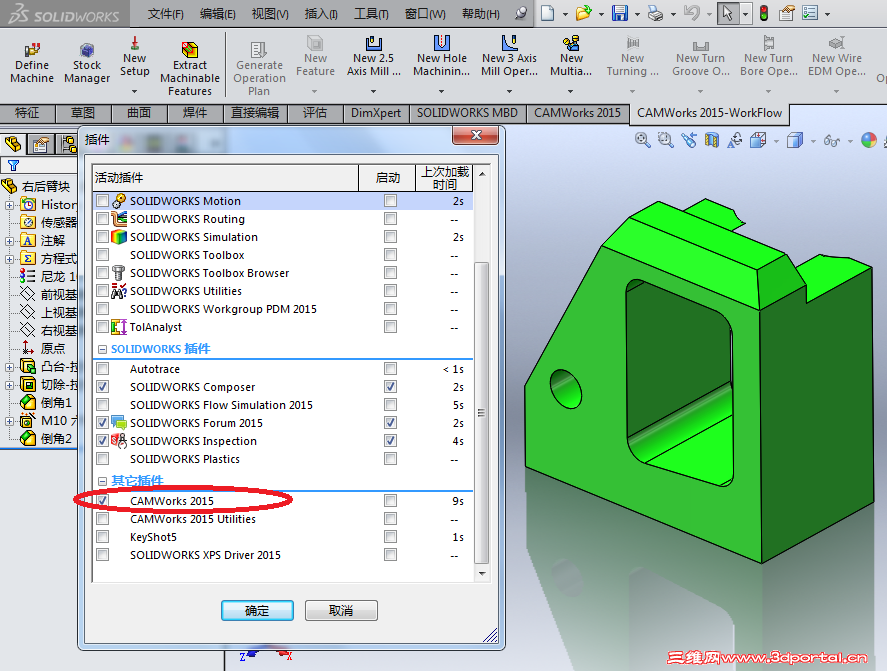
Task: Click New Hole Machining operation
Action: click(x=441, y=57)
